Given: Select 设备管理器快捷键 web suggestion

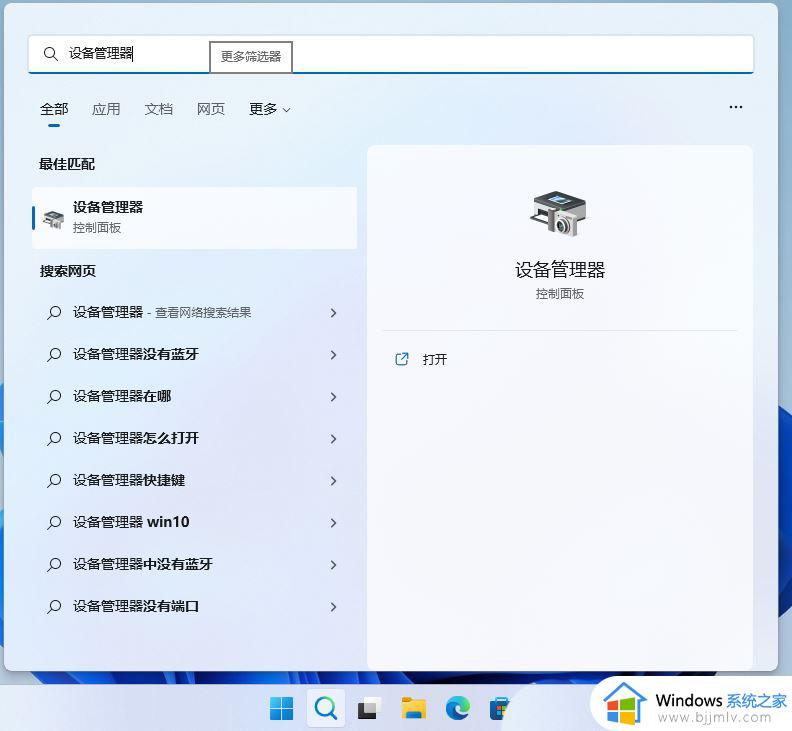Looking at the screenshot, I should [194, 480].
